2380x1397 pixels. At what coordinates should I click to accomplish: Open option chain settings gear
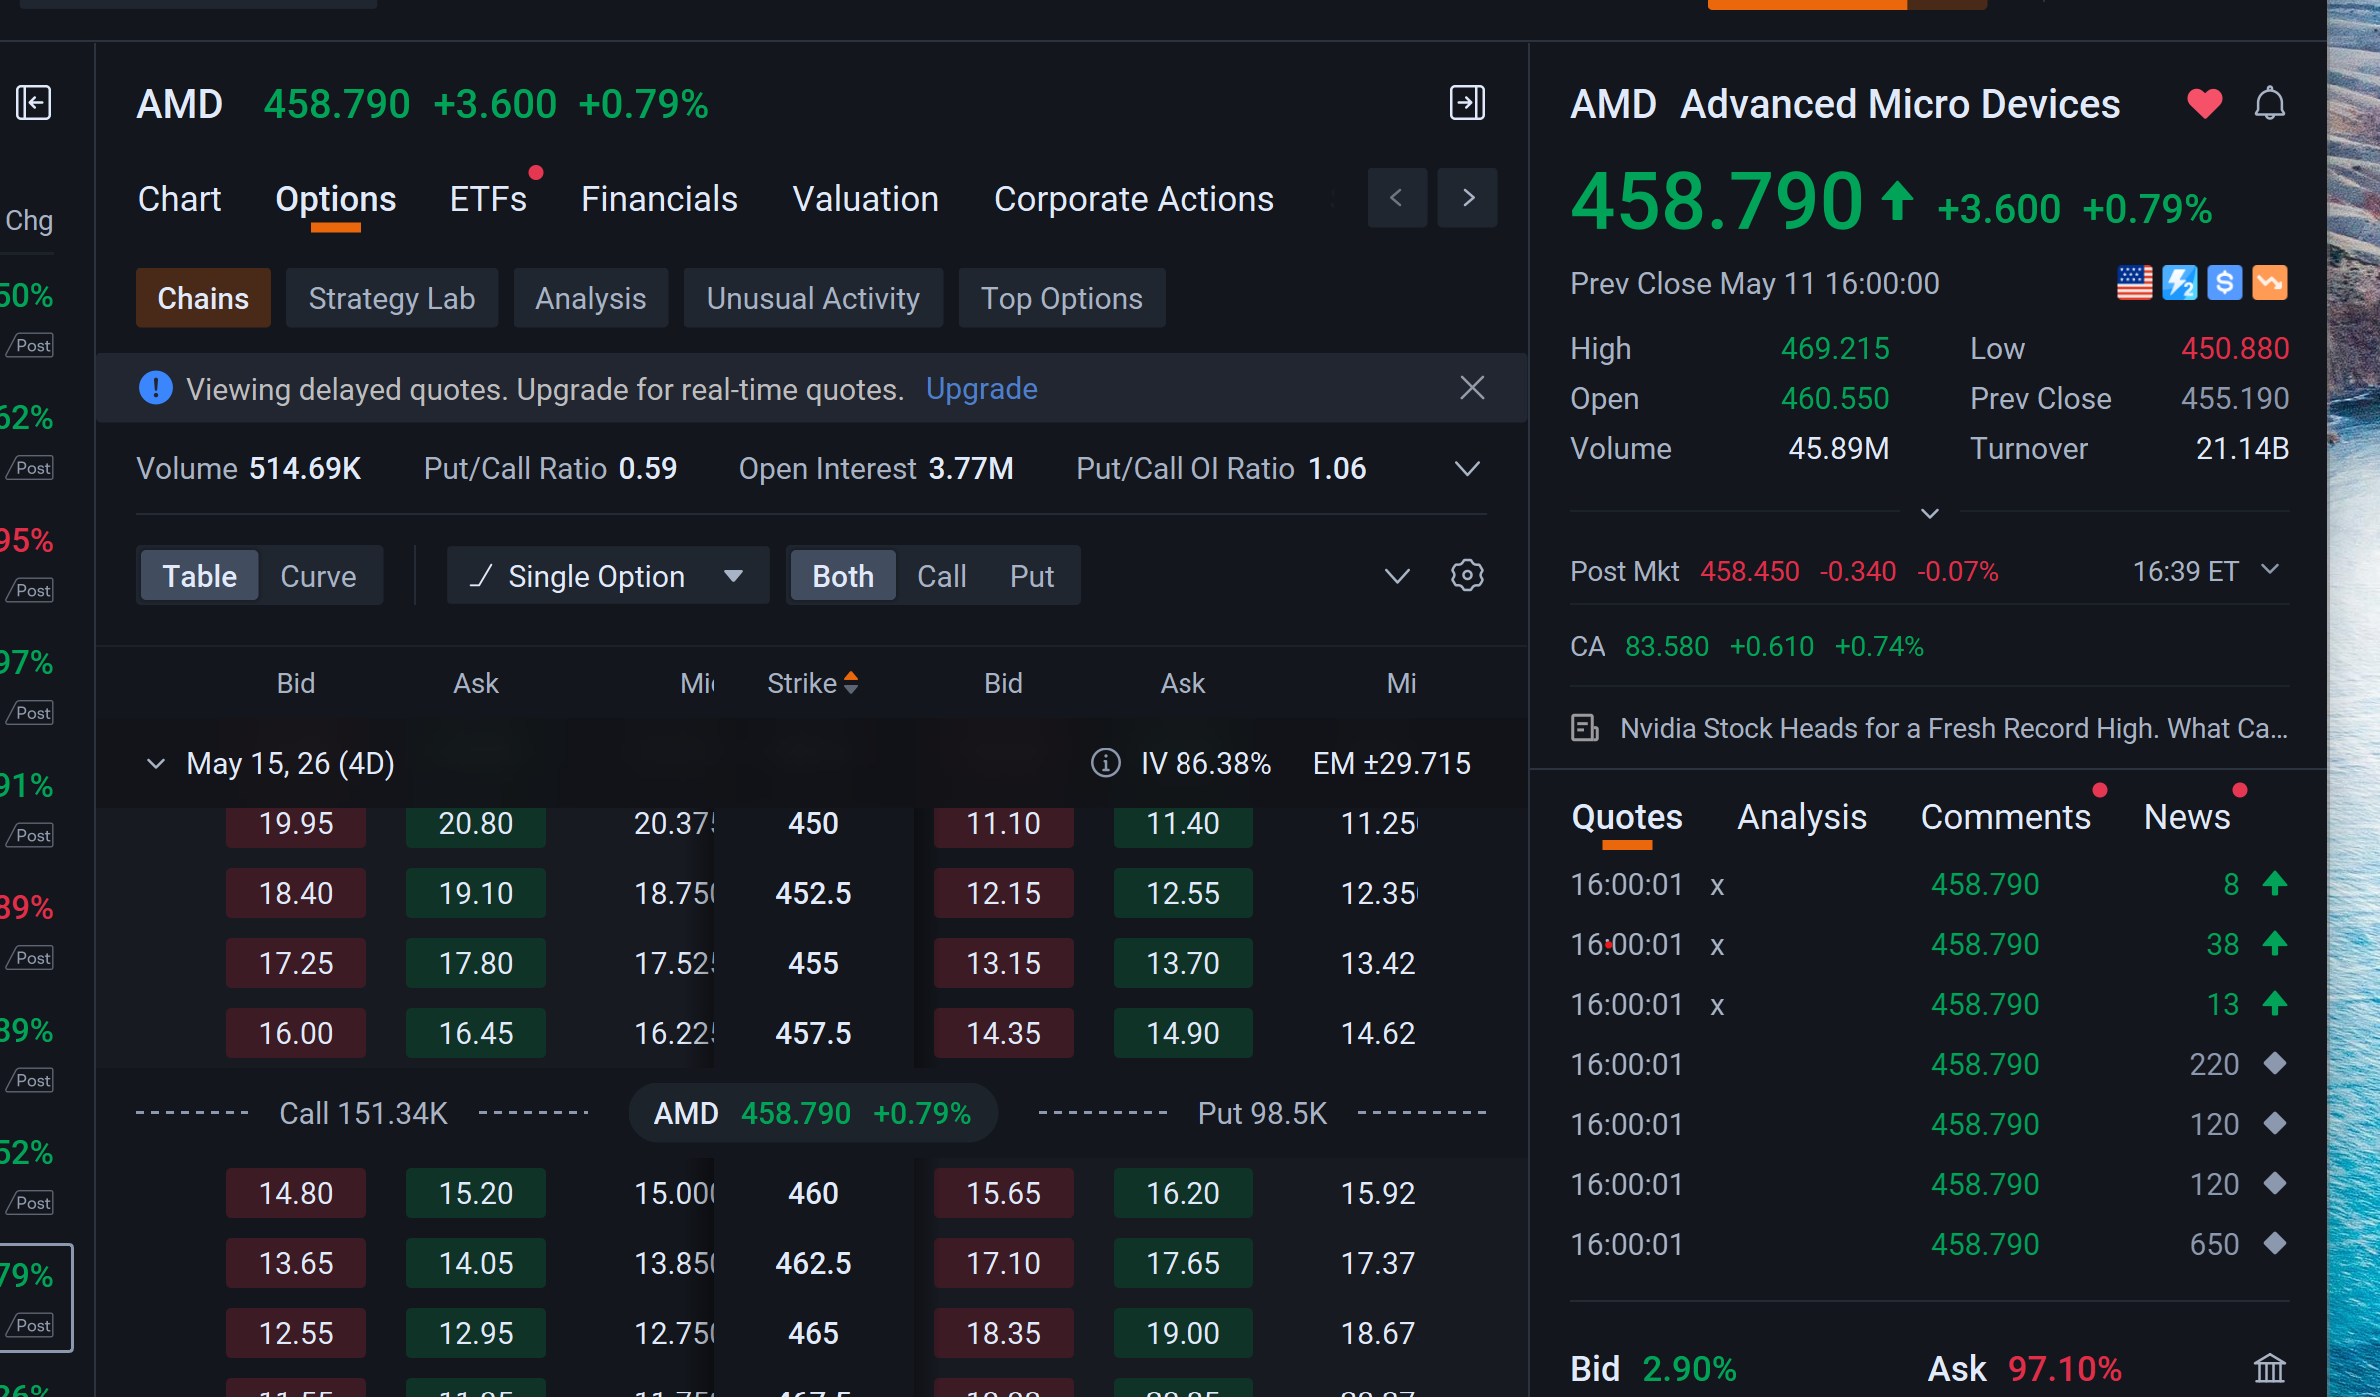(1467, 575)
